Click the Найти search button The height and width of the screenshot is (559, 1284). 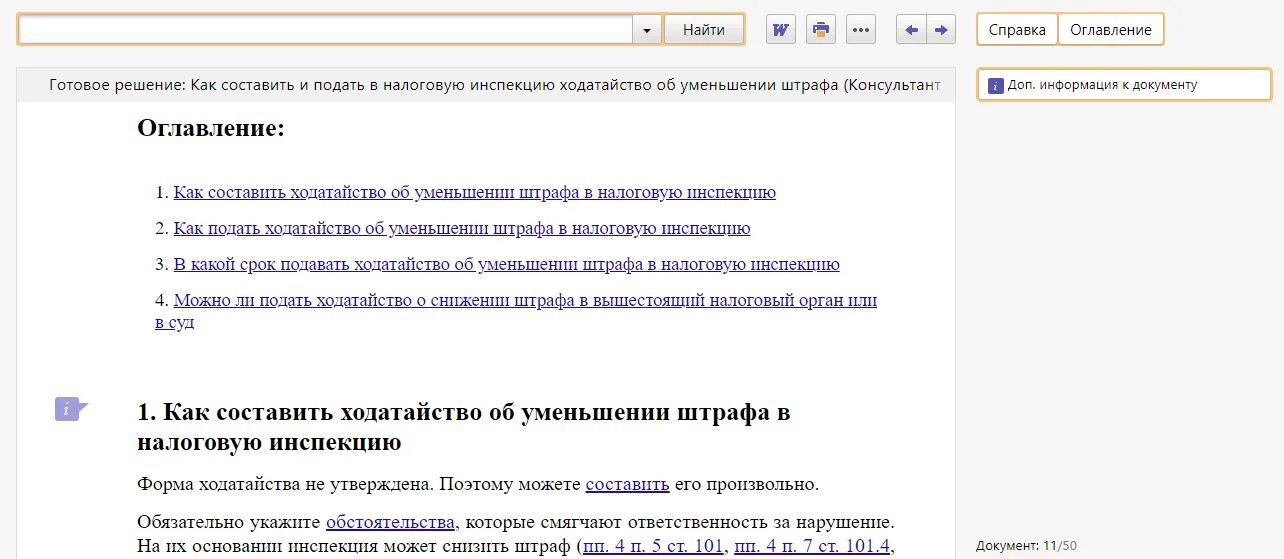(704, 30)
